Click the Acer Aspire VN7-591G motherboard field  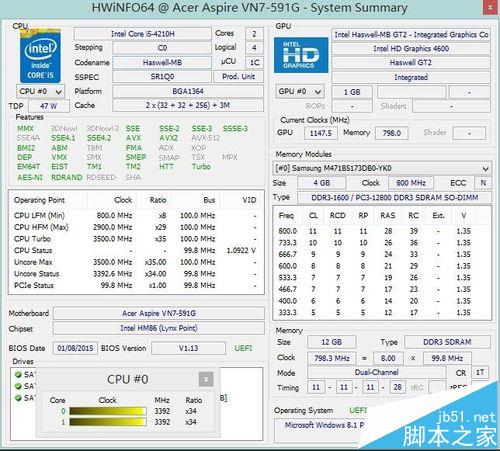(x=159, y=313)
